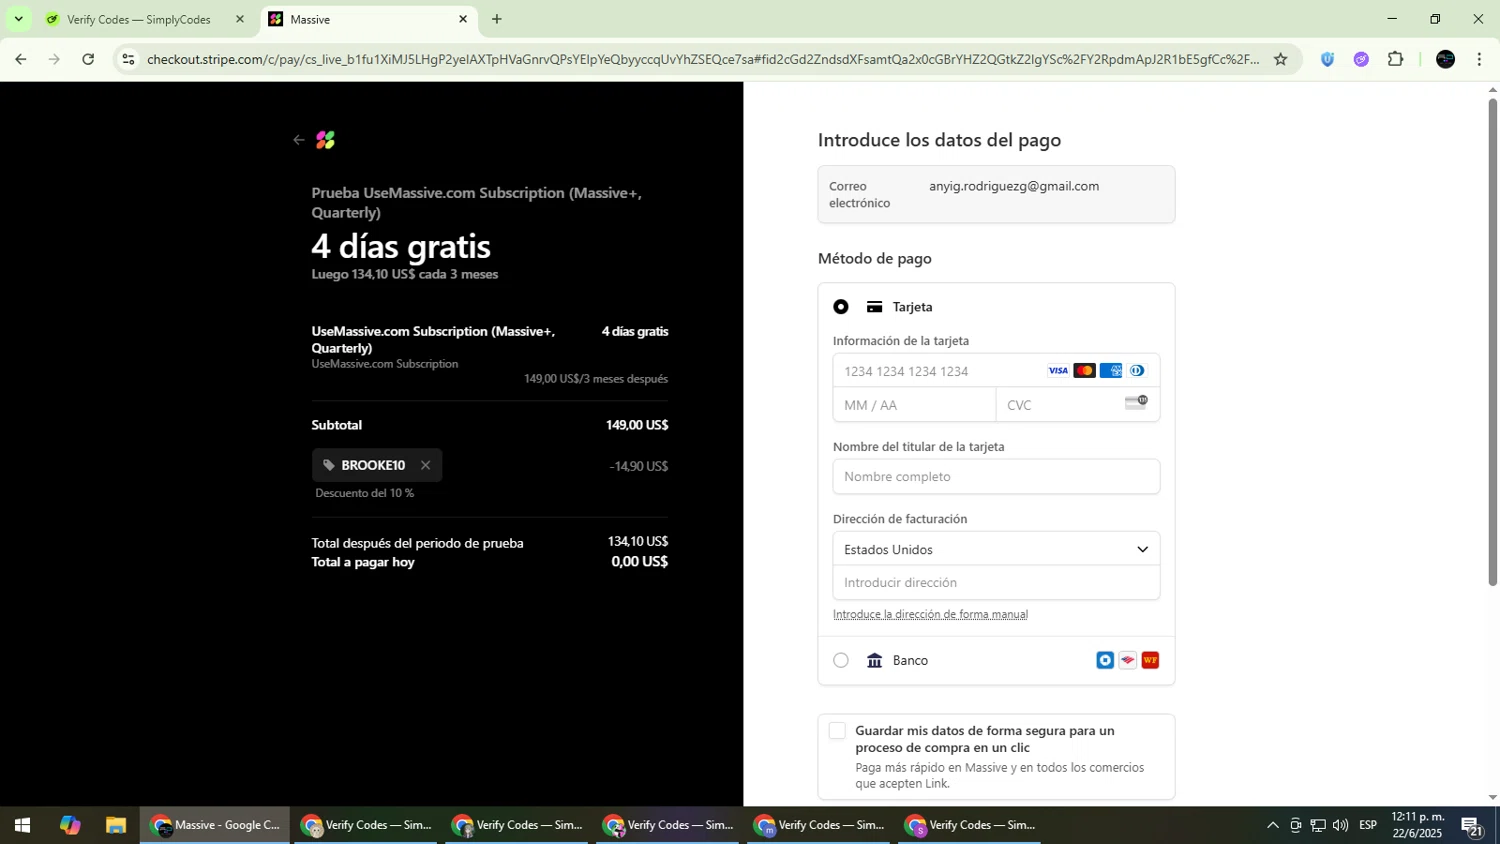This screenshot has height=844, width=1500.
Task: Select the Banco payment method radio
Action: click(x=841, y=660)
